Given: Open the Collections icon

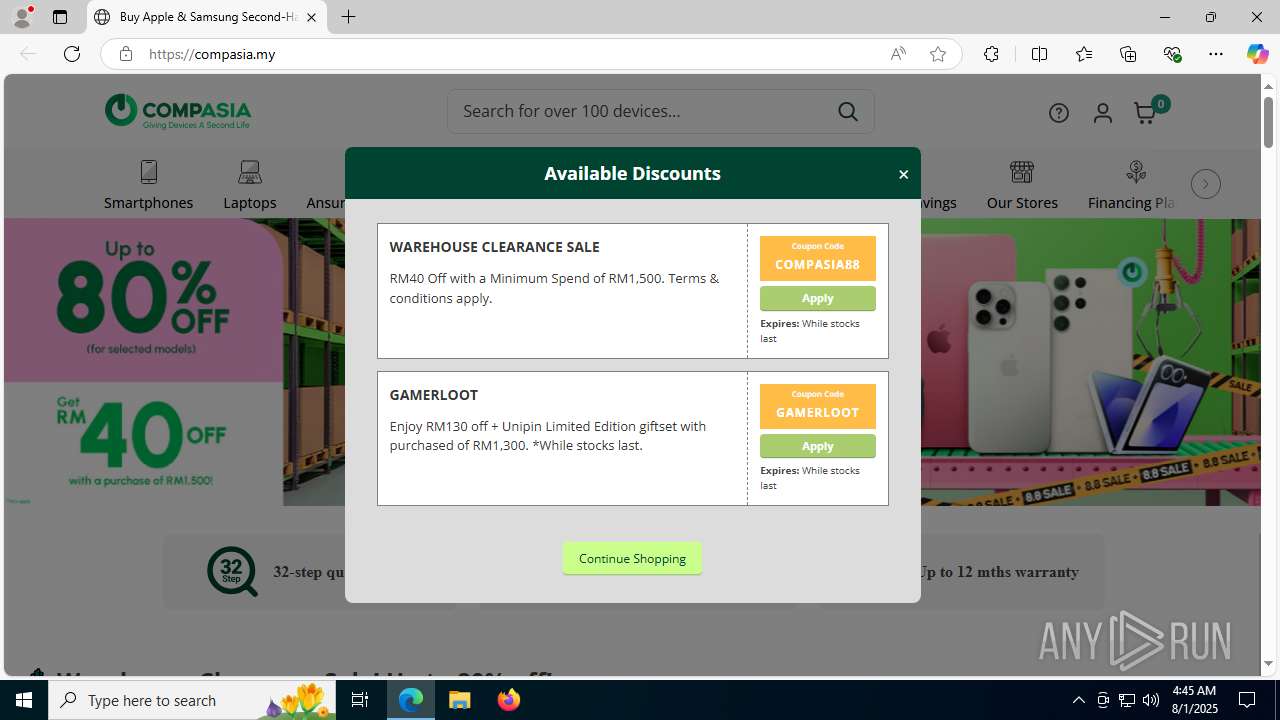Looking at the screenshot, I should 1128,54.
